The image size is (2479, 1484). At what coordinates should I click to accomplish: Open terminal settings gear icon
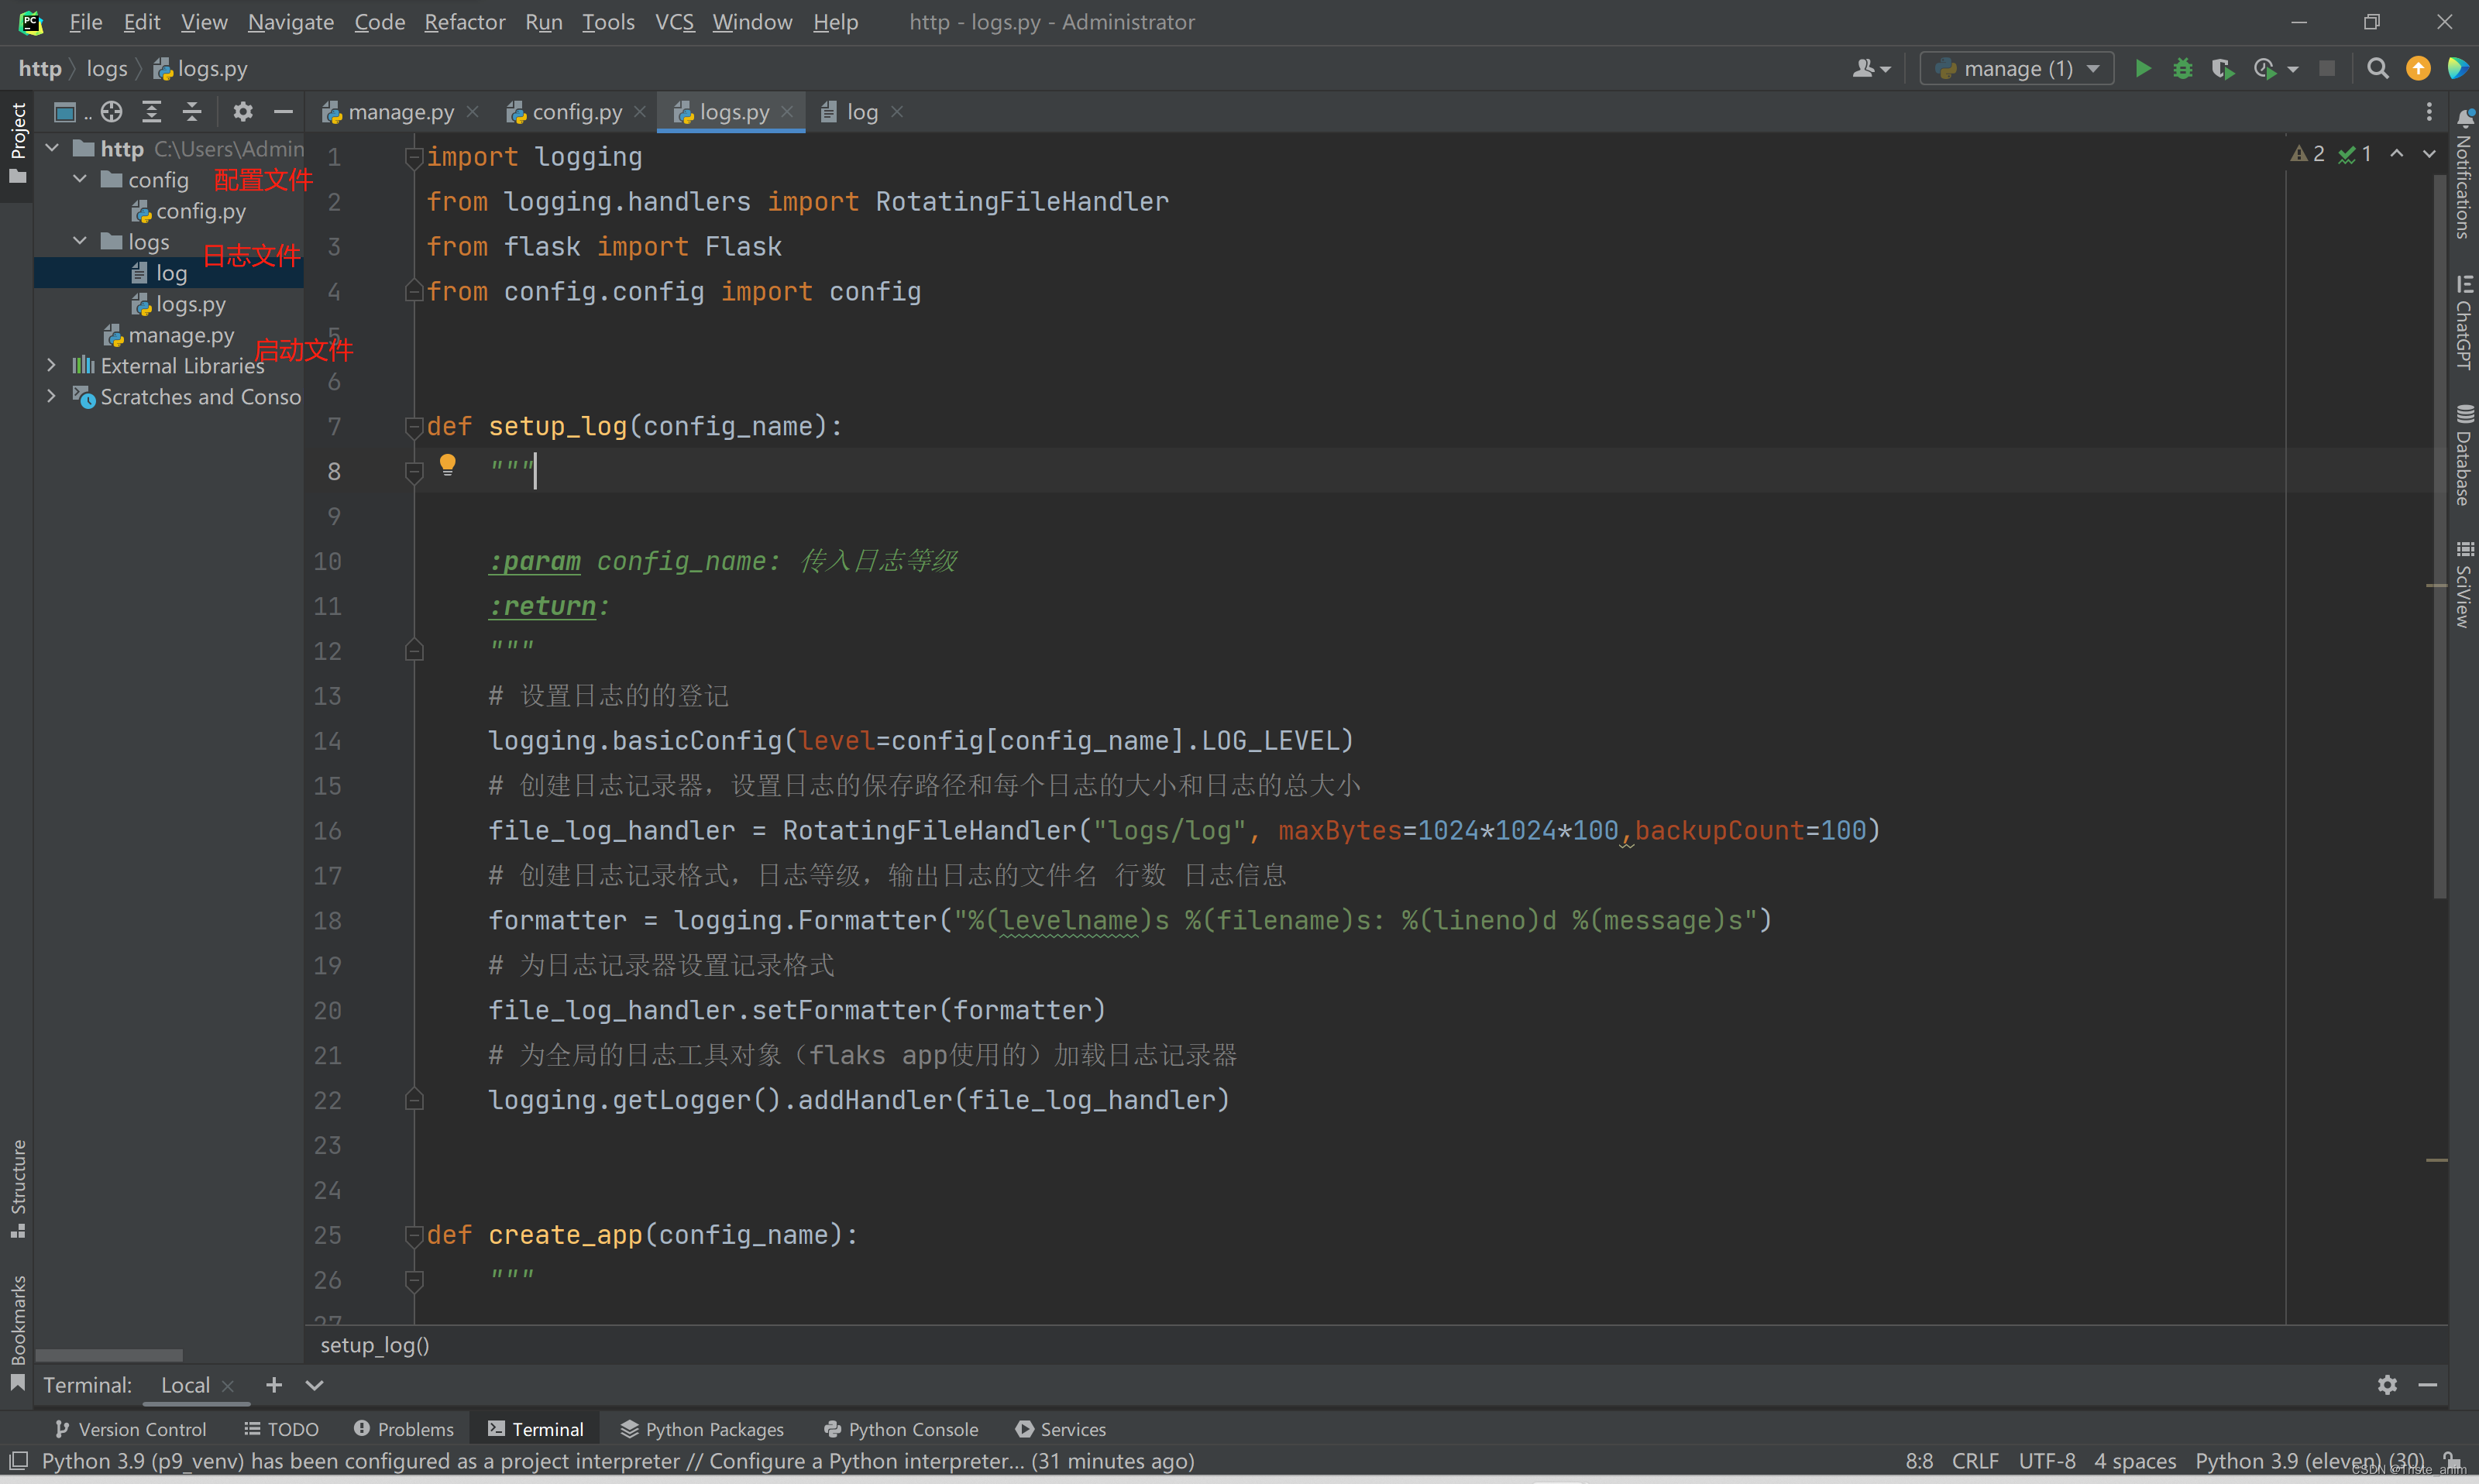[x=2387, y=1385]
